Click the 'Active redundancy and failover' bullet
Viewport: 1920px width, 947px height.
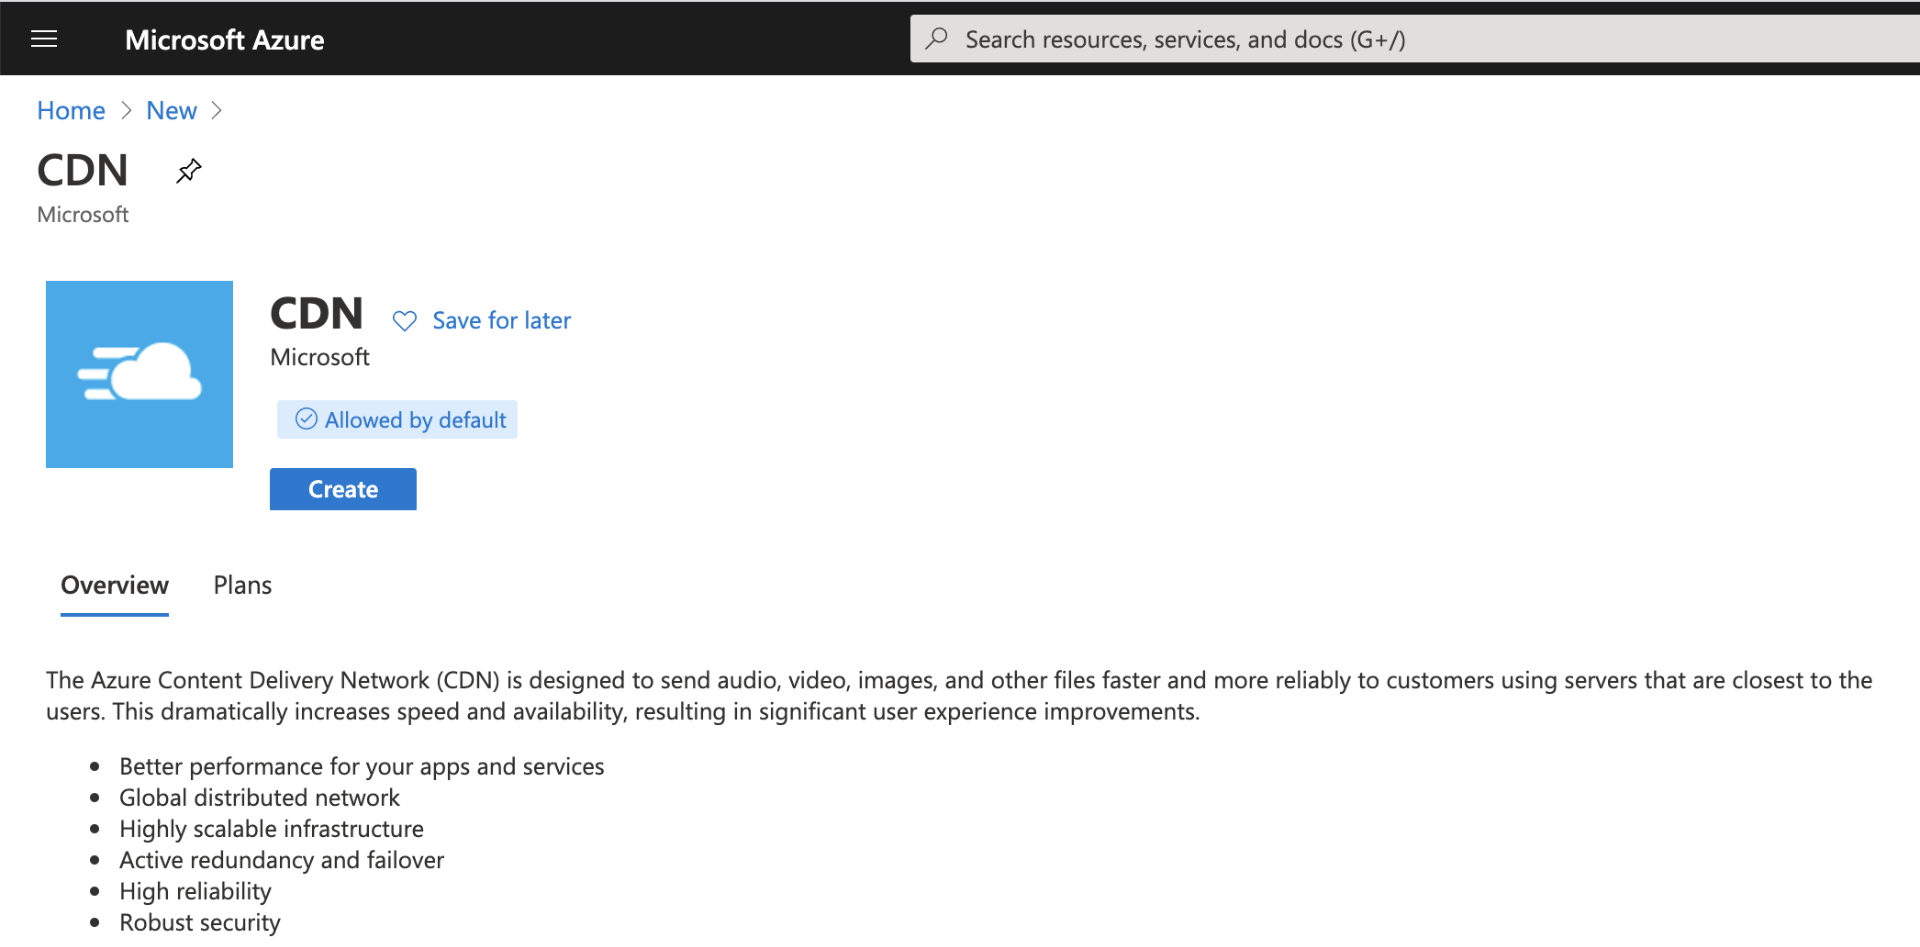281,860
